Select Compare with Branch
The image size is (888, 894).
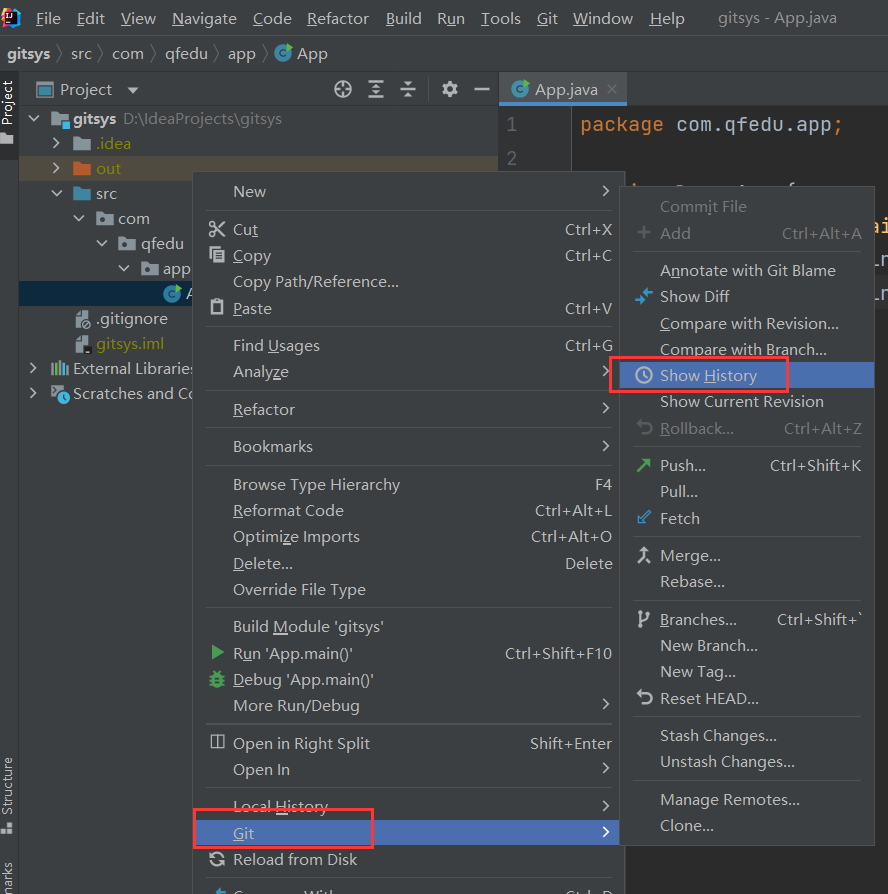[747, 349]
